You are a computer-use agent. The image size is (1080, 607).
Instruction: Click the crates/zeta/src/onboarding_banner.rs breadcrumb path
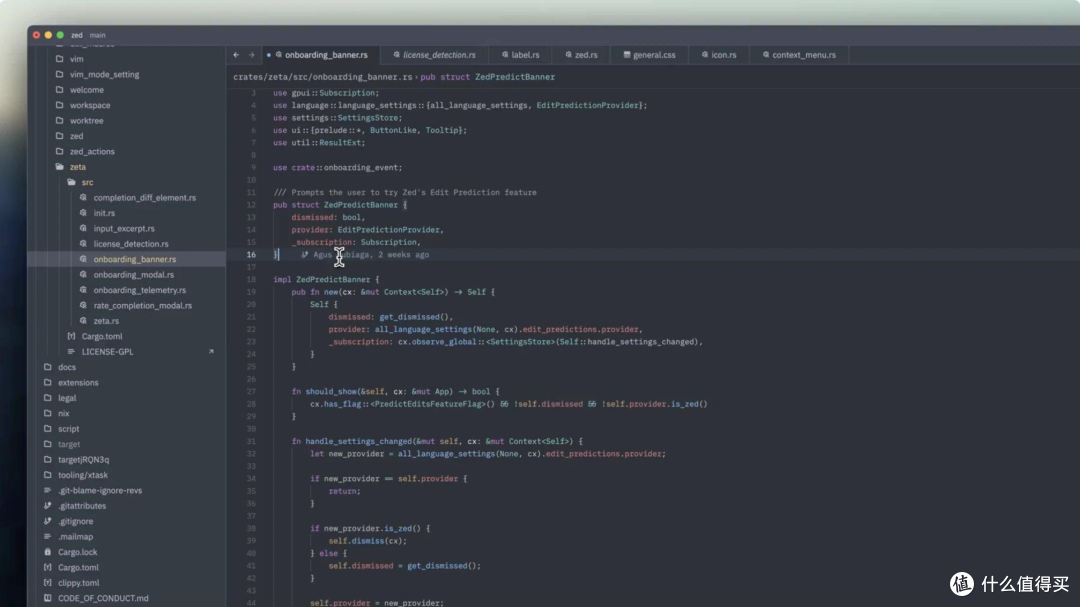[x=322, y=77]
